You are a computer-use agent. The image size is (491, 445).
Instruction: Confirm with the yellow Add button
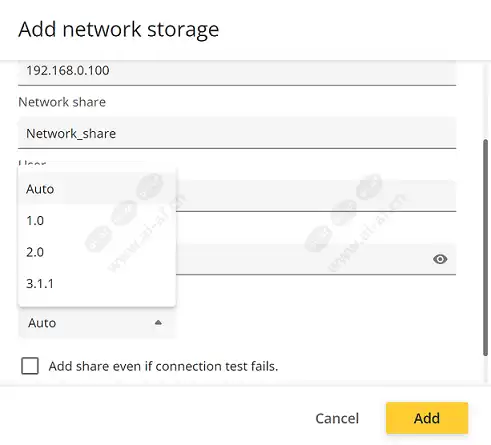(427, 418)
